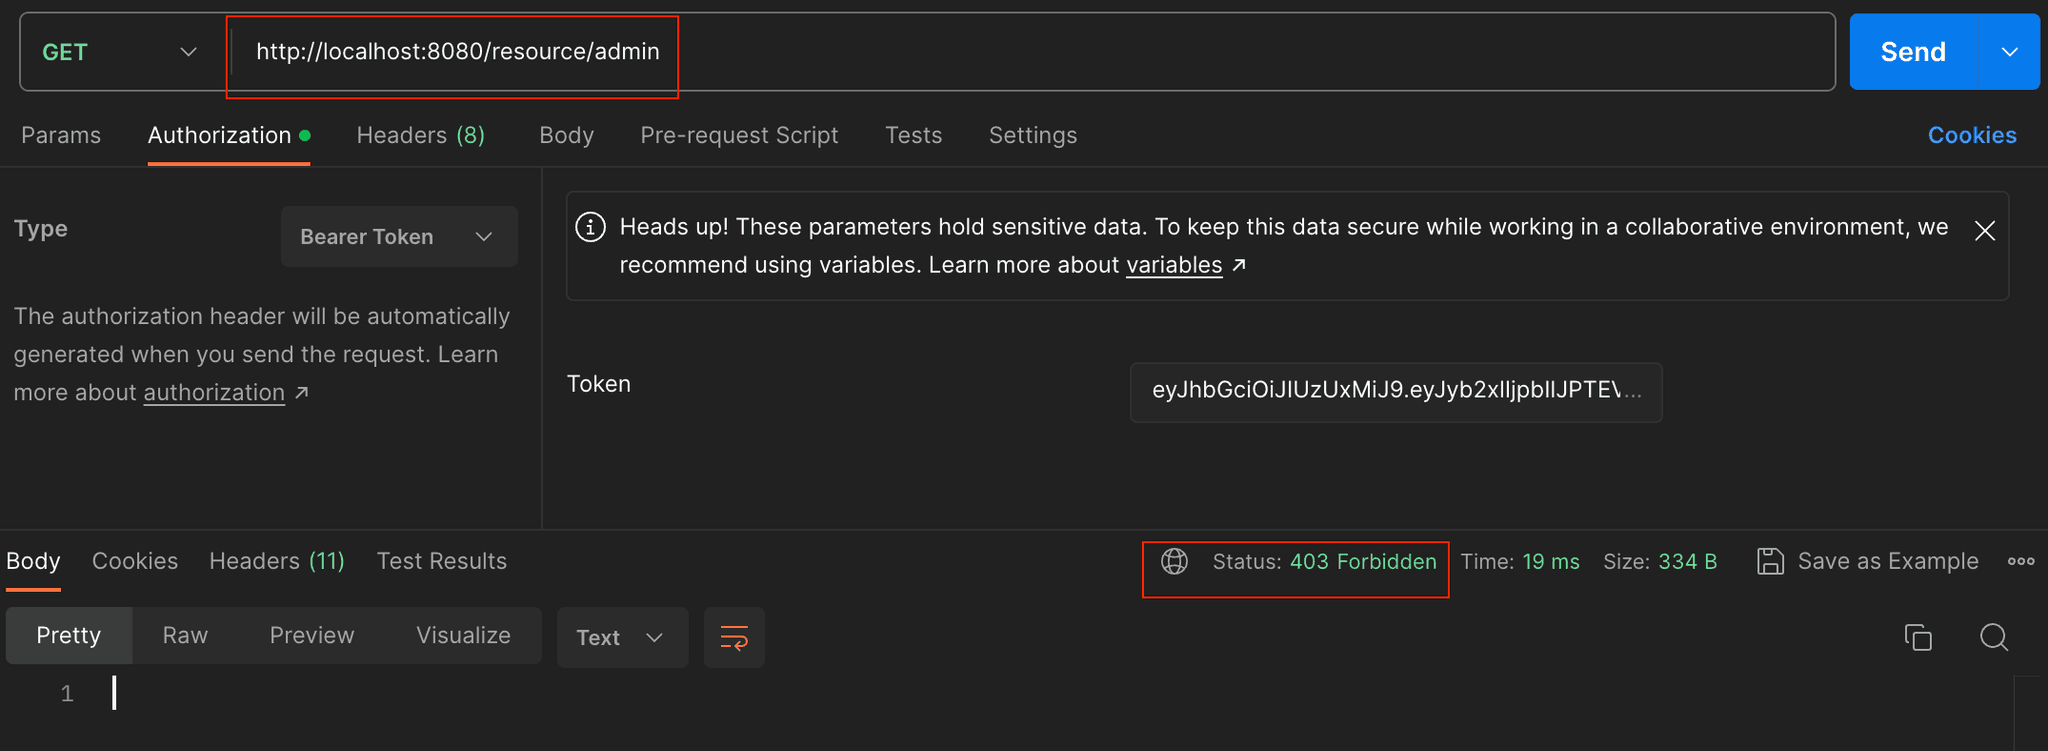This screenshot has height=751, width=2048.
Task: Dismiss the Heads up sensitive data banner
Action: [1984, 231]
